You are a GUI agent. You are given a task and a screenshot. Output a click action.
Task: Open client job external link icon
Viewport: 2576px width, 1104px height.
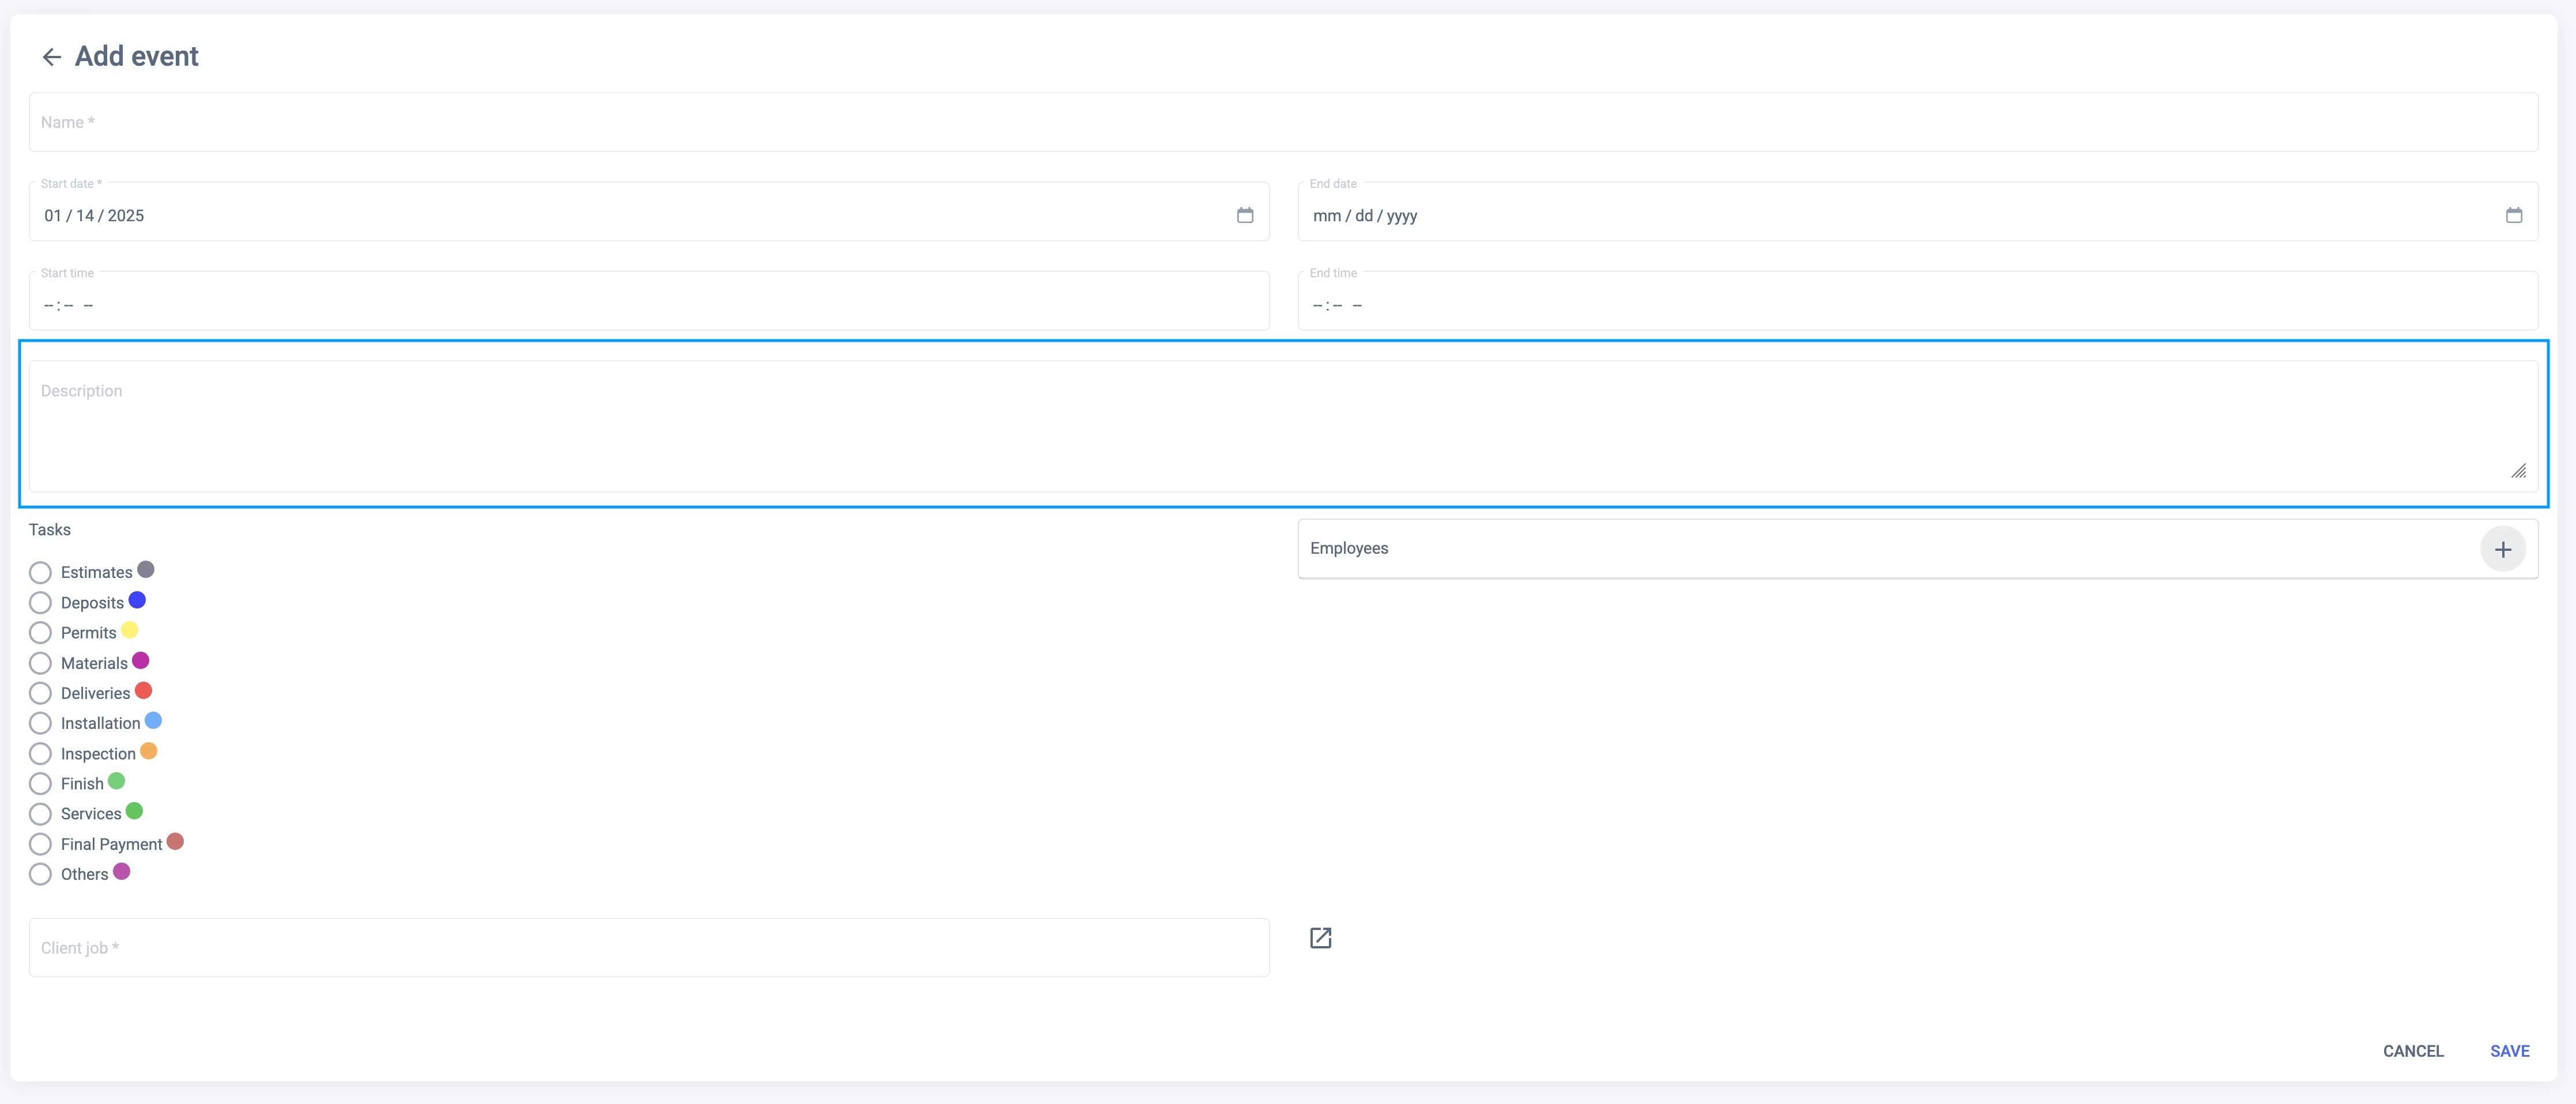(1320, 938)
